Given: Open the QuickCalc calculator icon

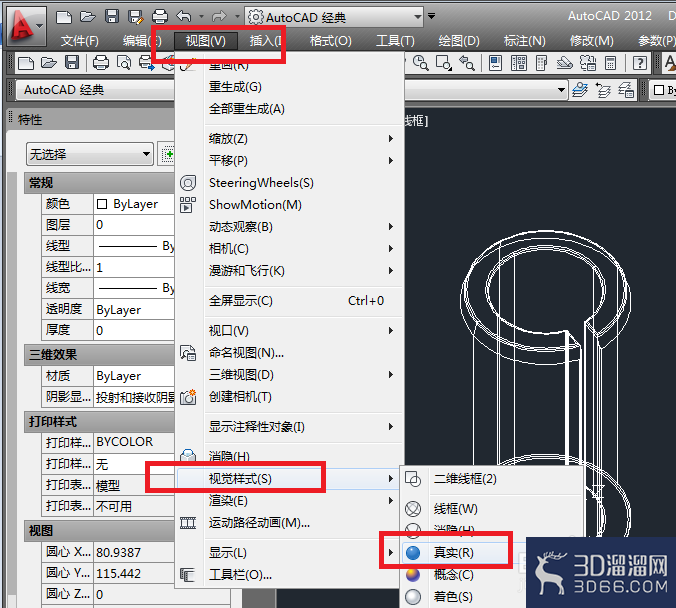Looking at the screenshot, I should tap(610, 63).
